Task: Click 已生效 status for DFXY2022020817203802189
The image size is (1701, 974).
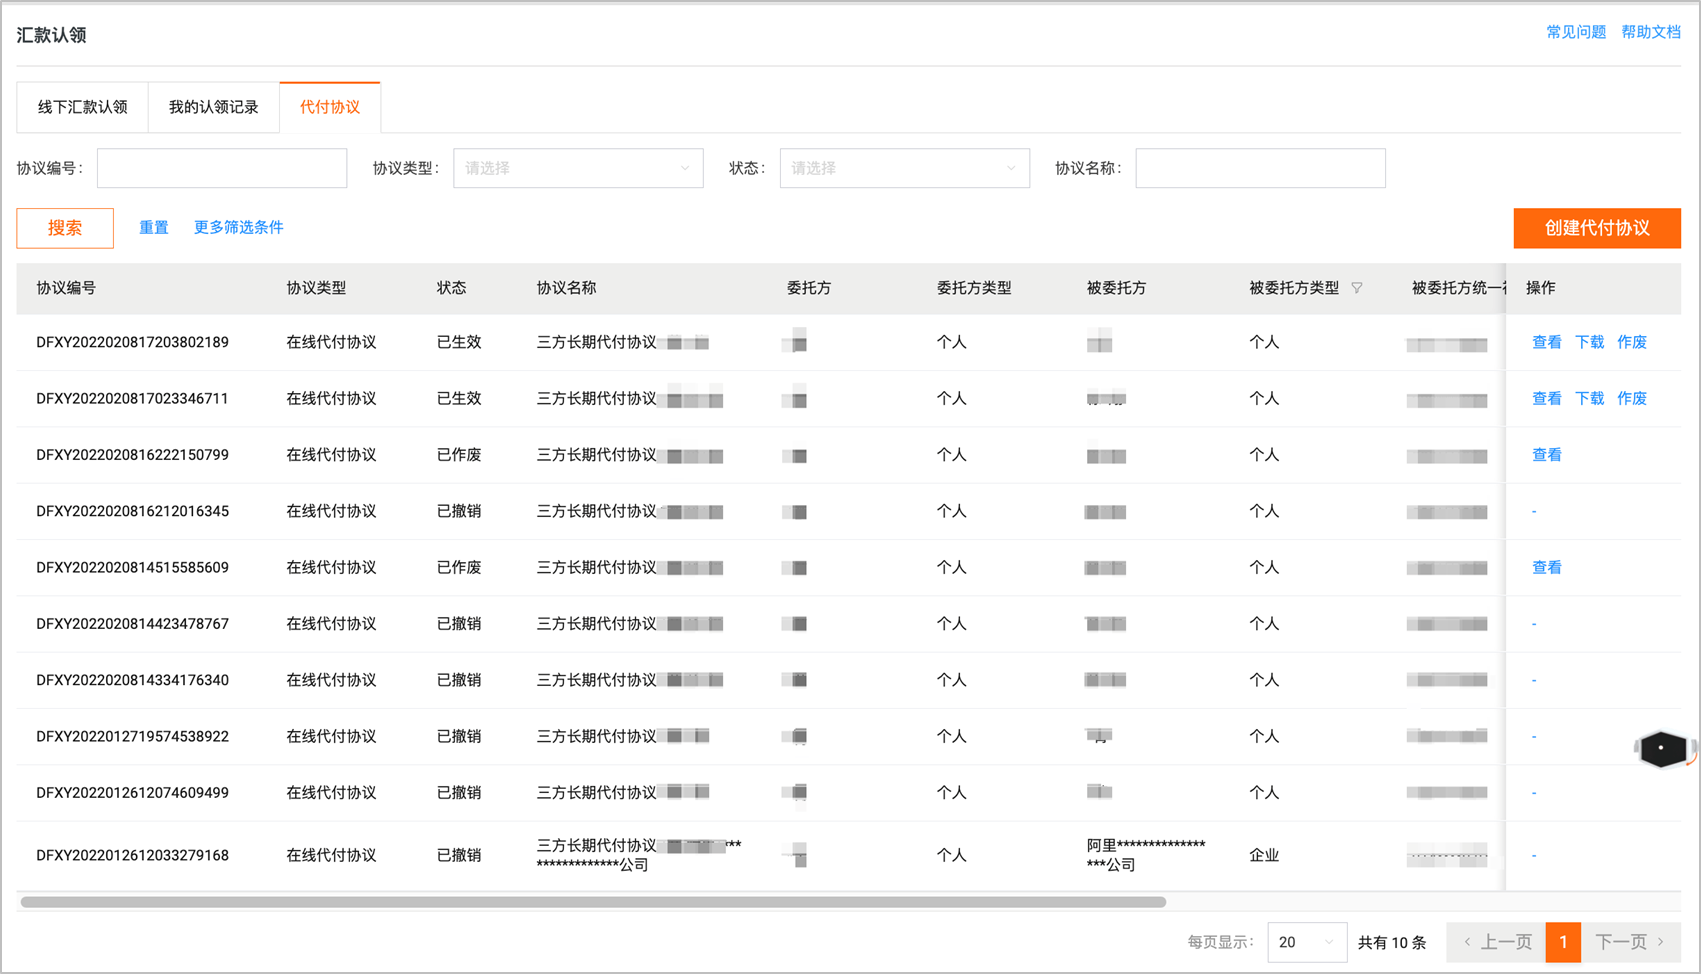Action: (459, 342)
